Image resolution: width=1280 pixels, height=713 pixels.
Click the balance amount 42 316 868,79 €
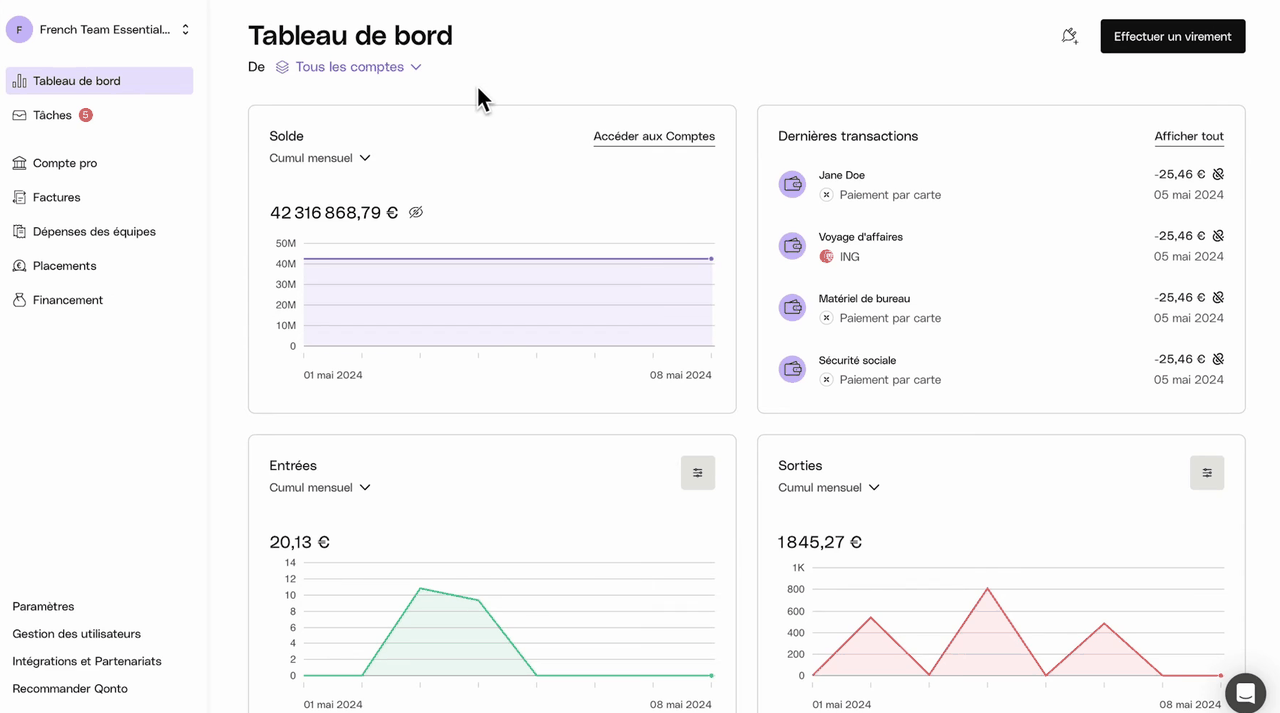click(334, 212)
